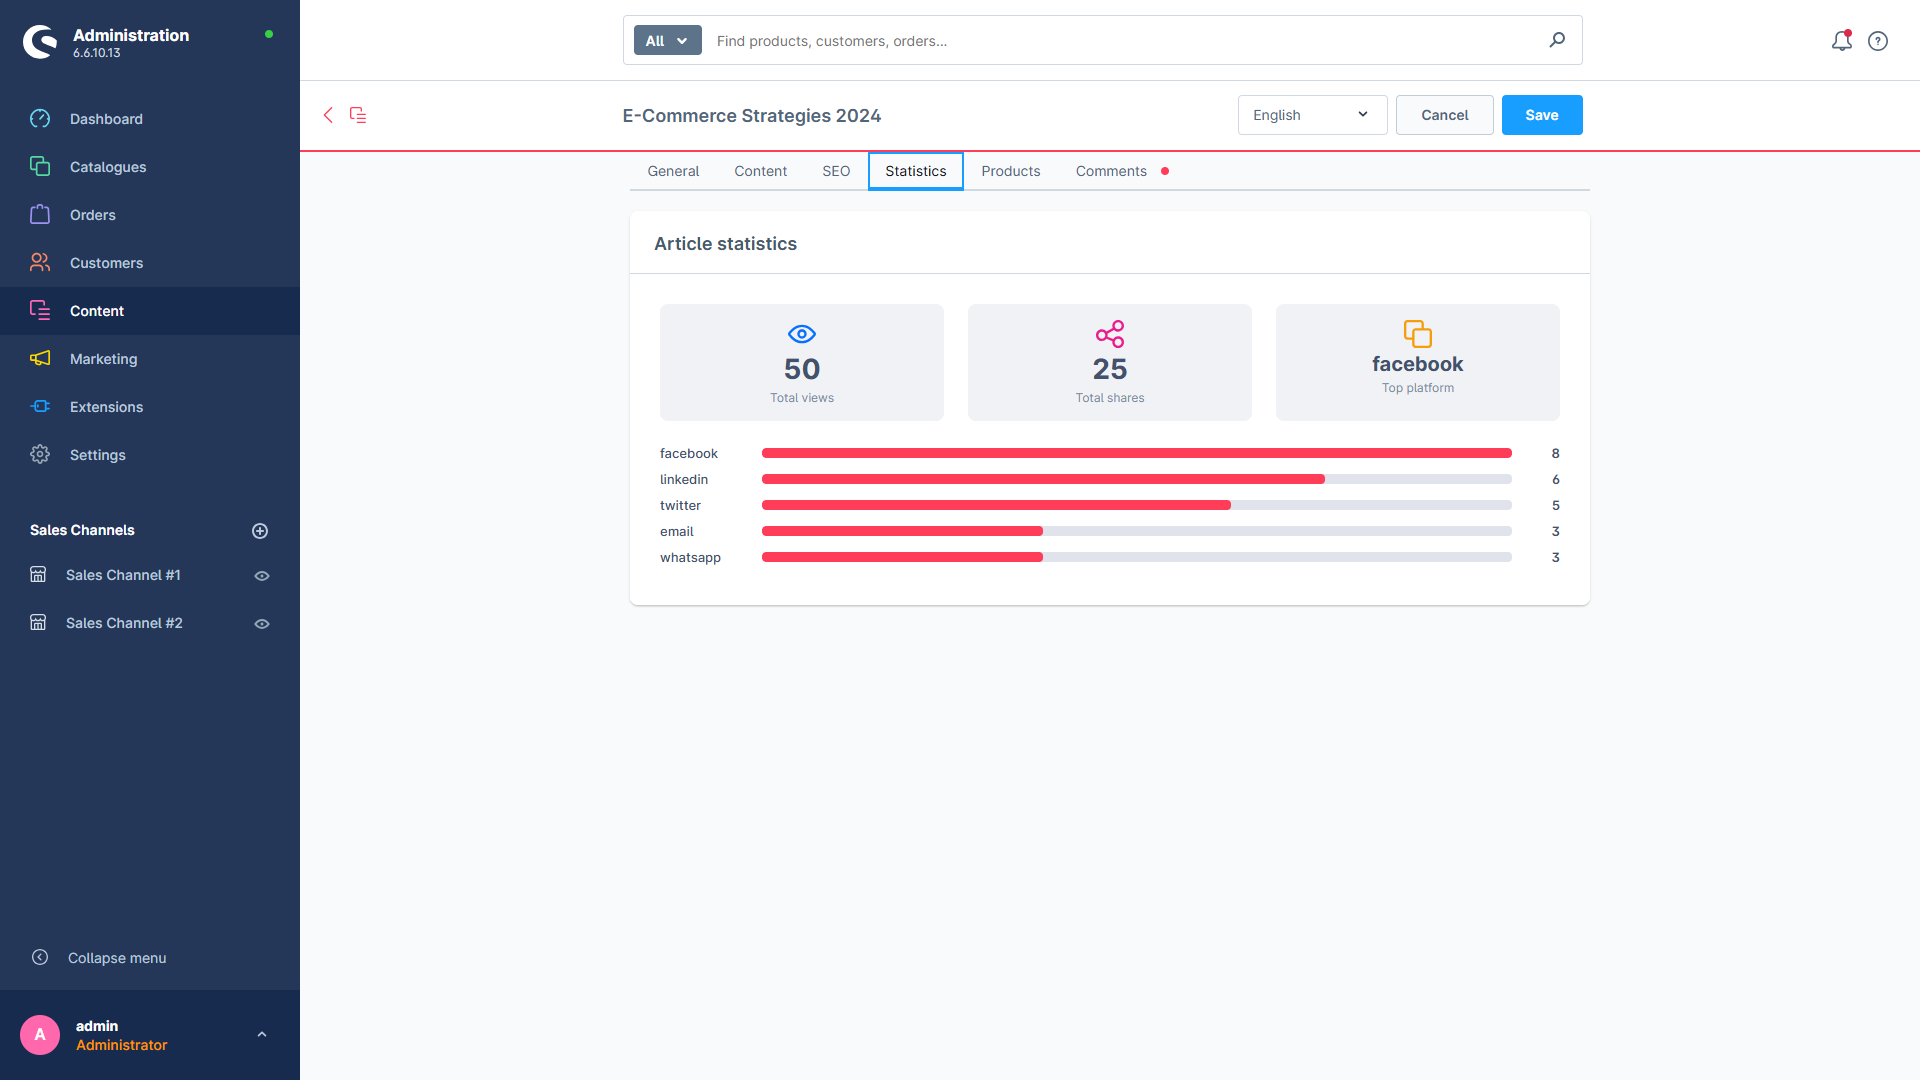
Task: Click Collapse menu label
Action: (x=117, y=958)
